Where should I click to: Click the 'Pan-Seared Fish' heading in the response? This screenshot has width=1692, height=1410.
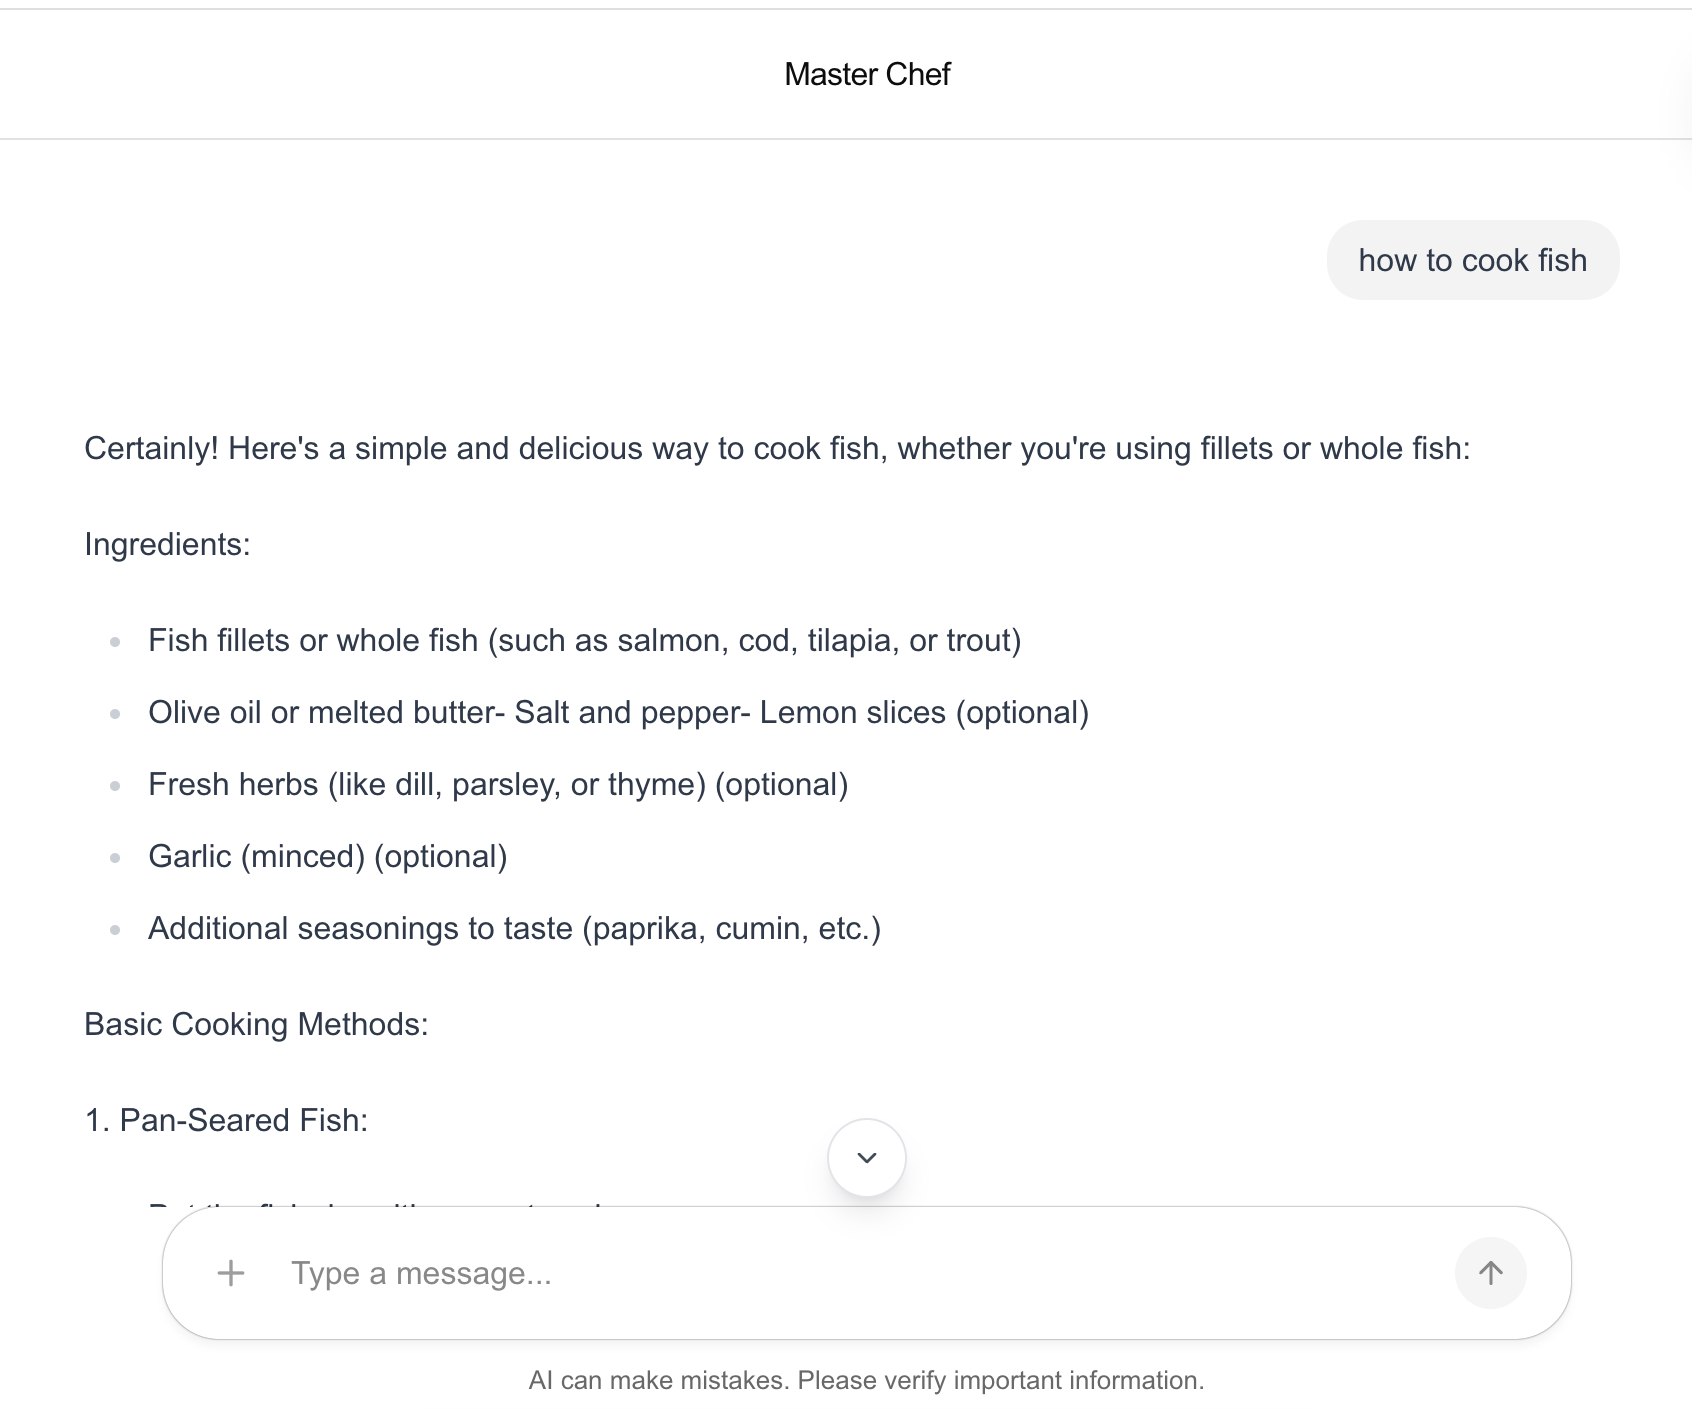(226, 1120)
